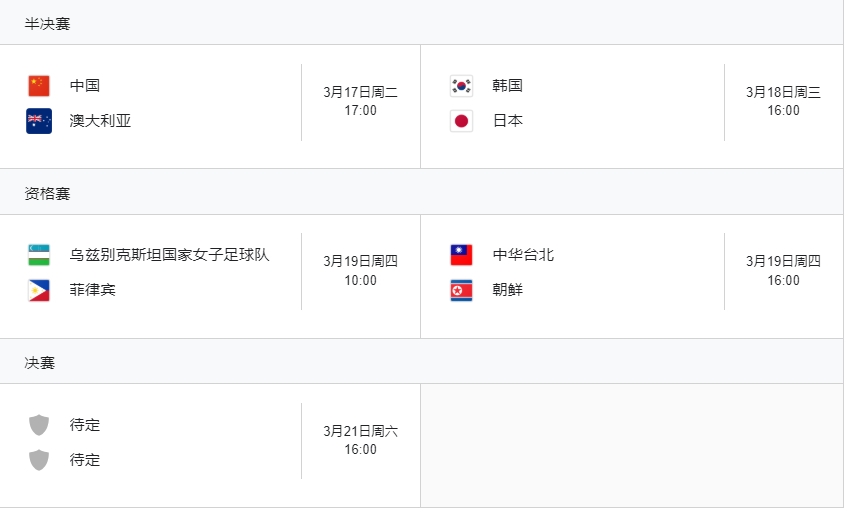Click the 3月19日周四 10:00 match time

click(360, 271)
